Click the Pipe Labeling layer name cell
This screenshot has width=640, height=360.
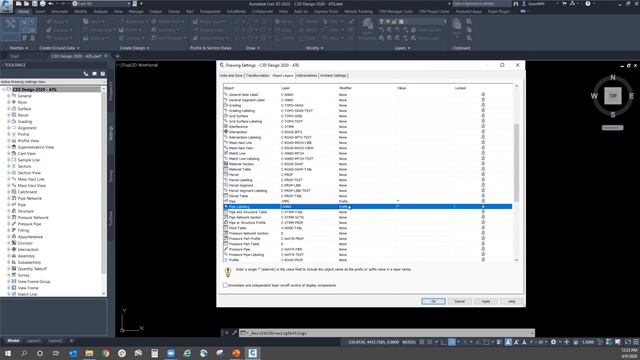pos(309,207)
